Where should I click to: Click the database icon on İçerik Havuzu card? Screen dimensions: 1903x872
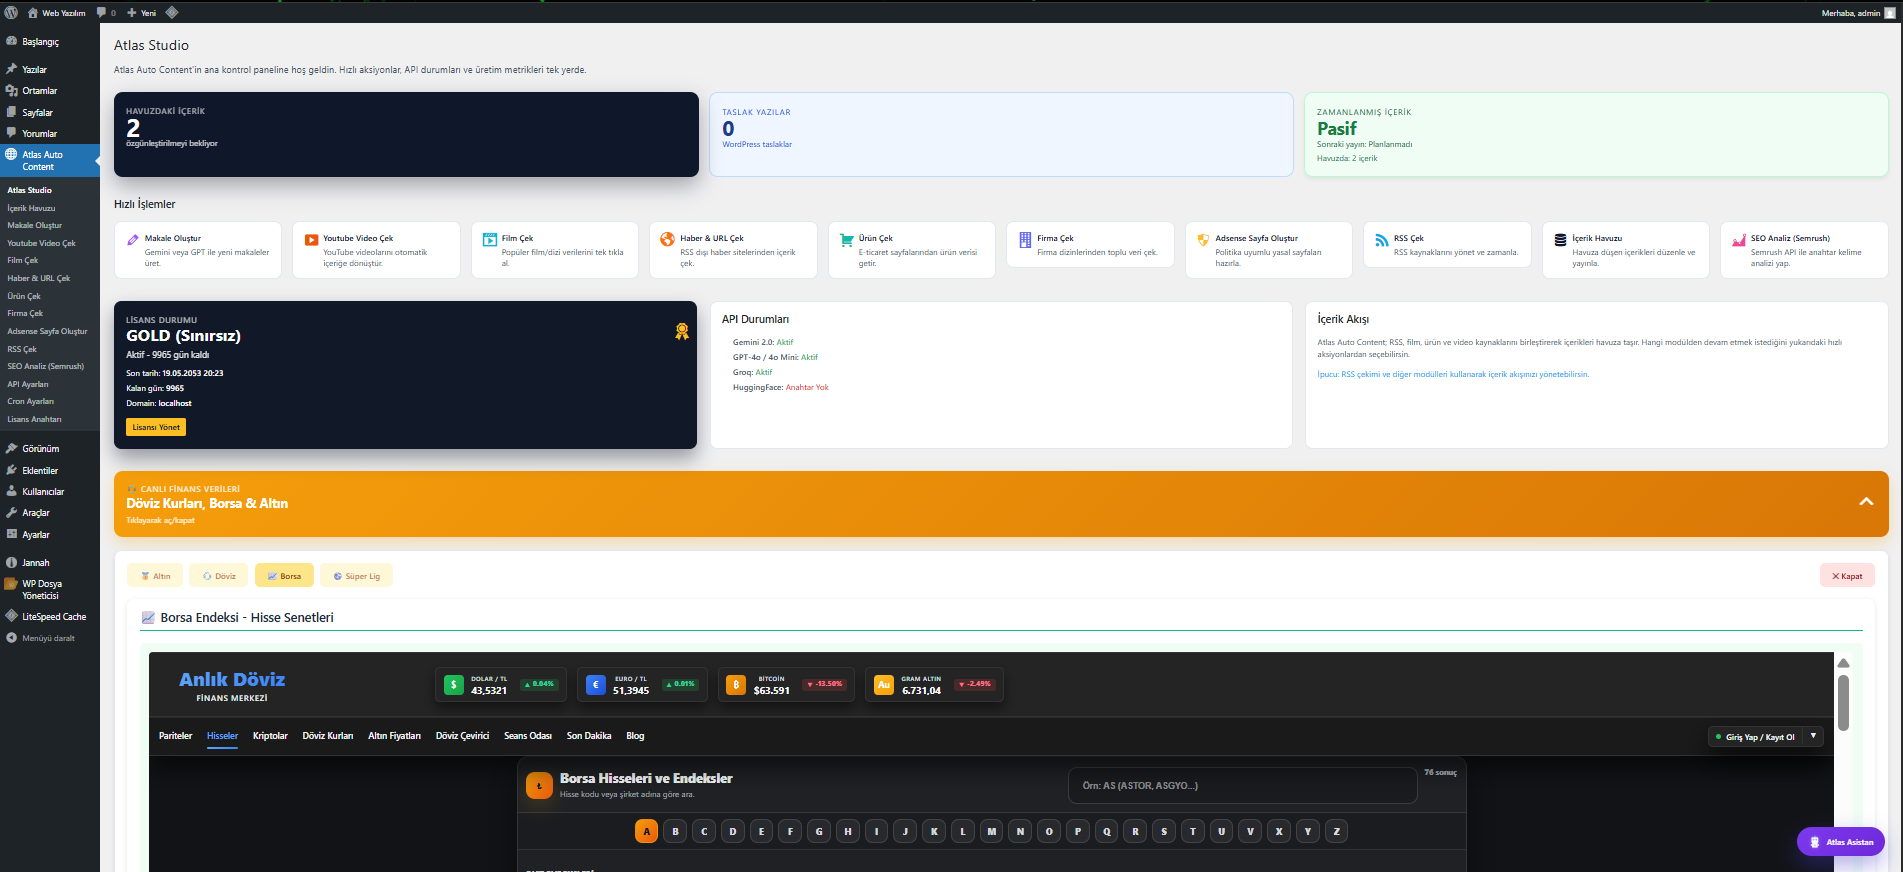pyautogui.click(x=1560, y=240)
